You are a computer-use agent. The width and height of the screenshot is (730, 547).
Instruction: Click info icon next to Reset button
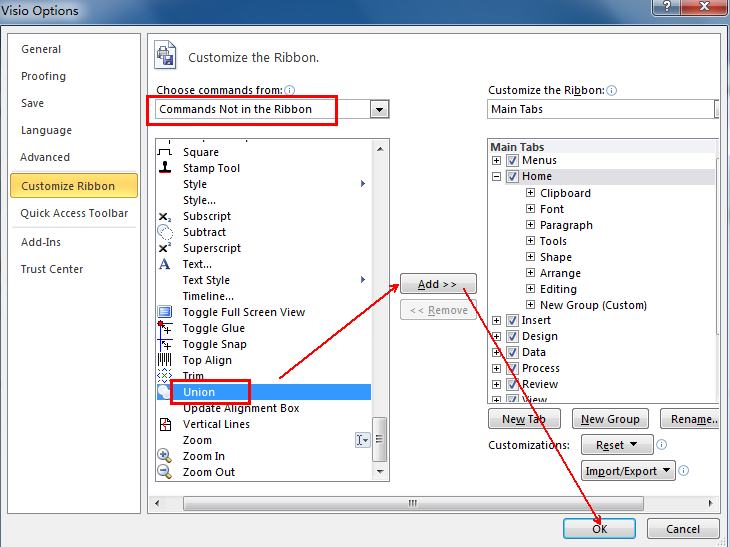pyautogui.click(x=661, y=445)
